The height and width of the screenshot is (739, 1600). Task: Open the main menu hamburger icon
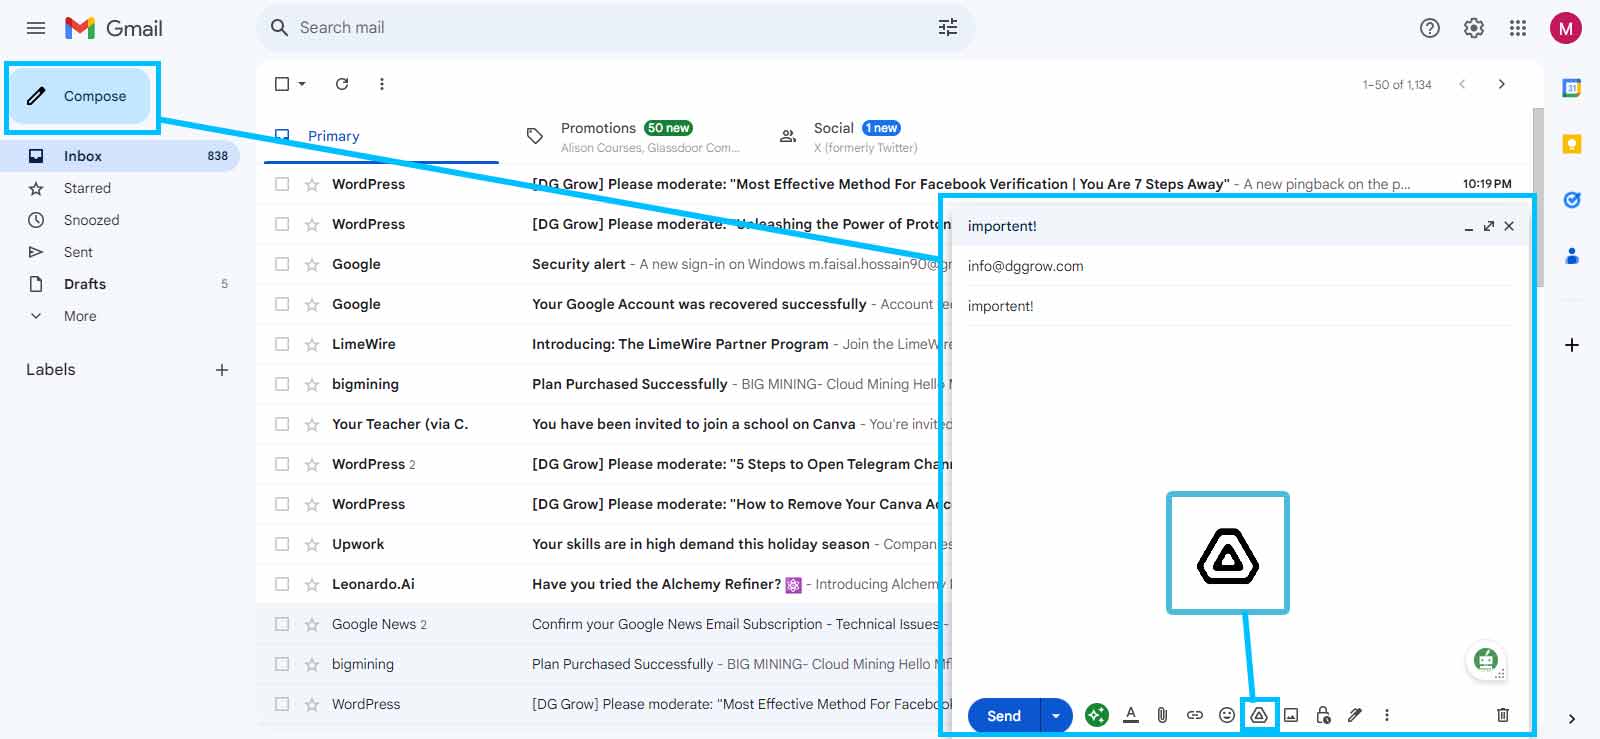click(36, 28)
